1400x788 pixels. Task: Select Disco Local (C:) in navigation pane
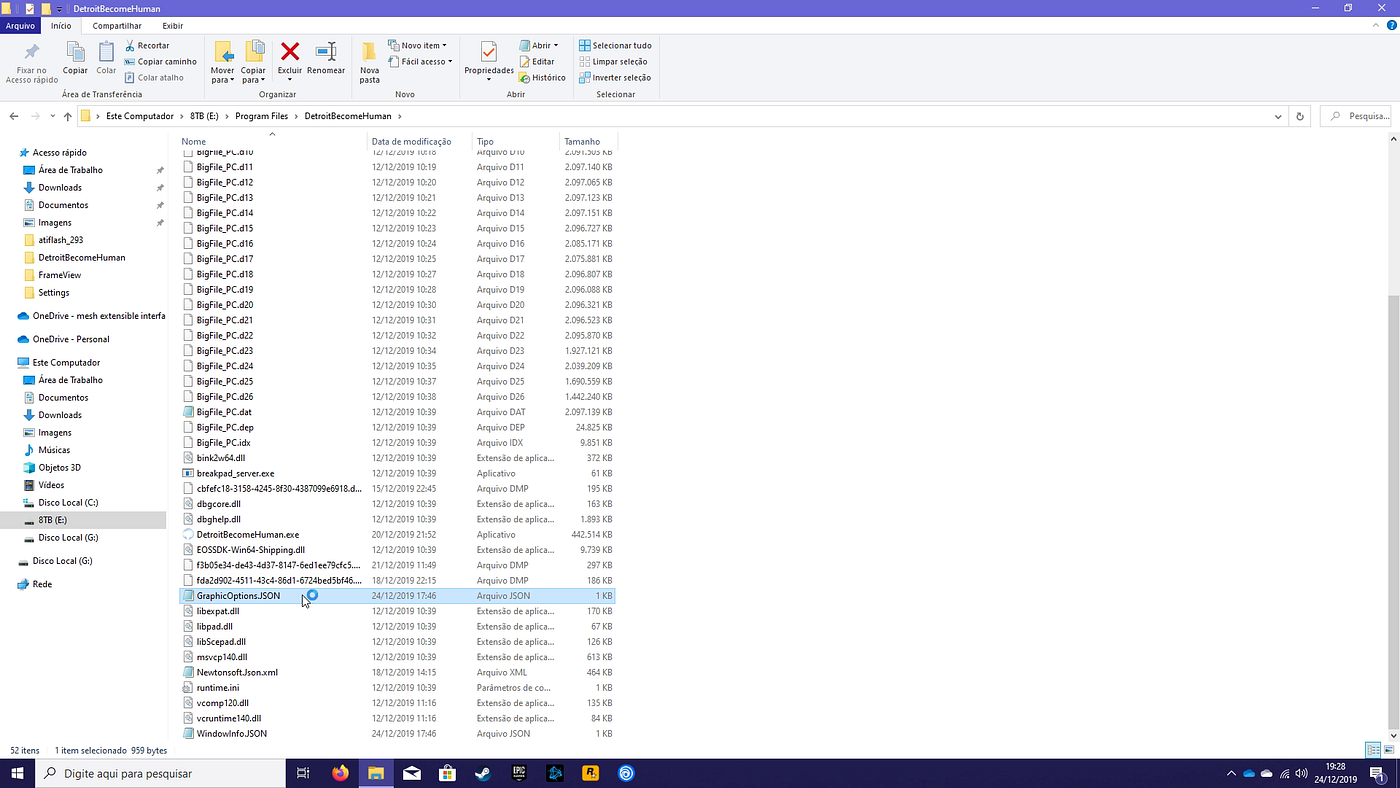68,502
